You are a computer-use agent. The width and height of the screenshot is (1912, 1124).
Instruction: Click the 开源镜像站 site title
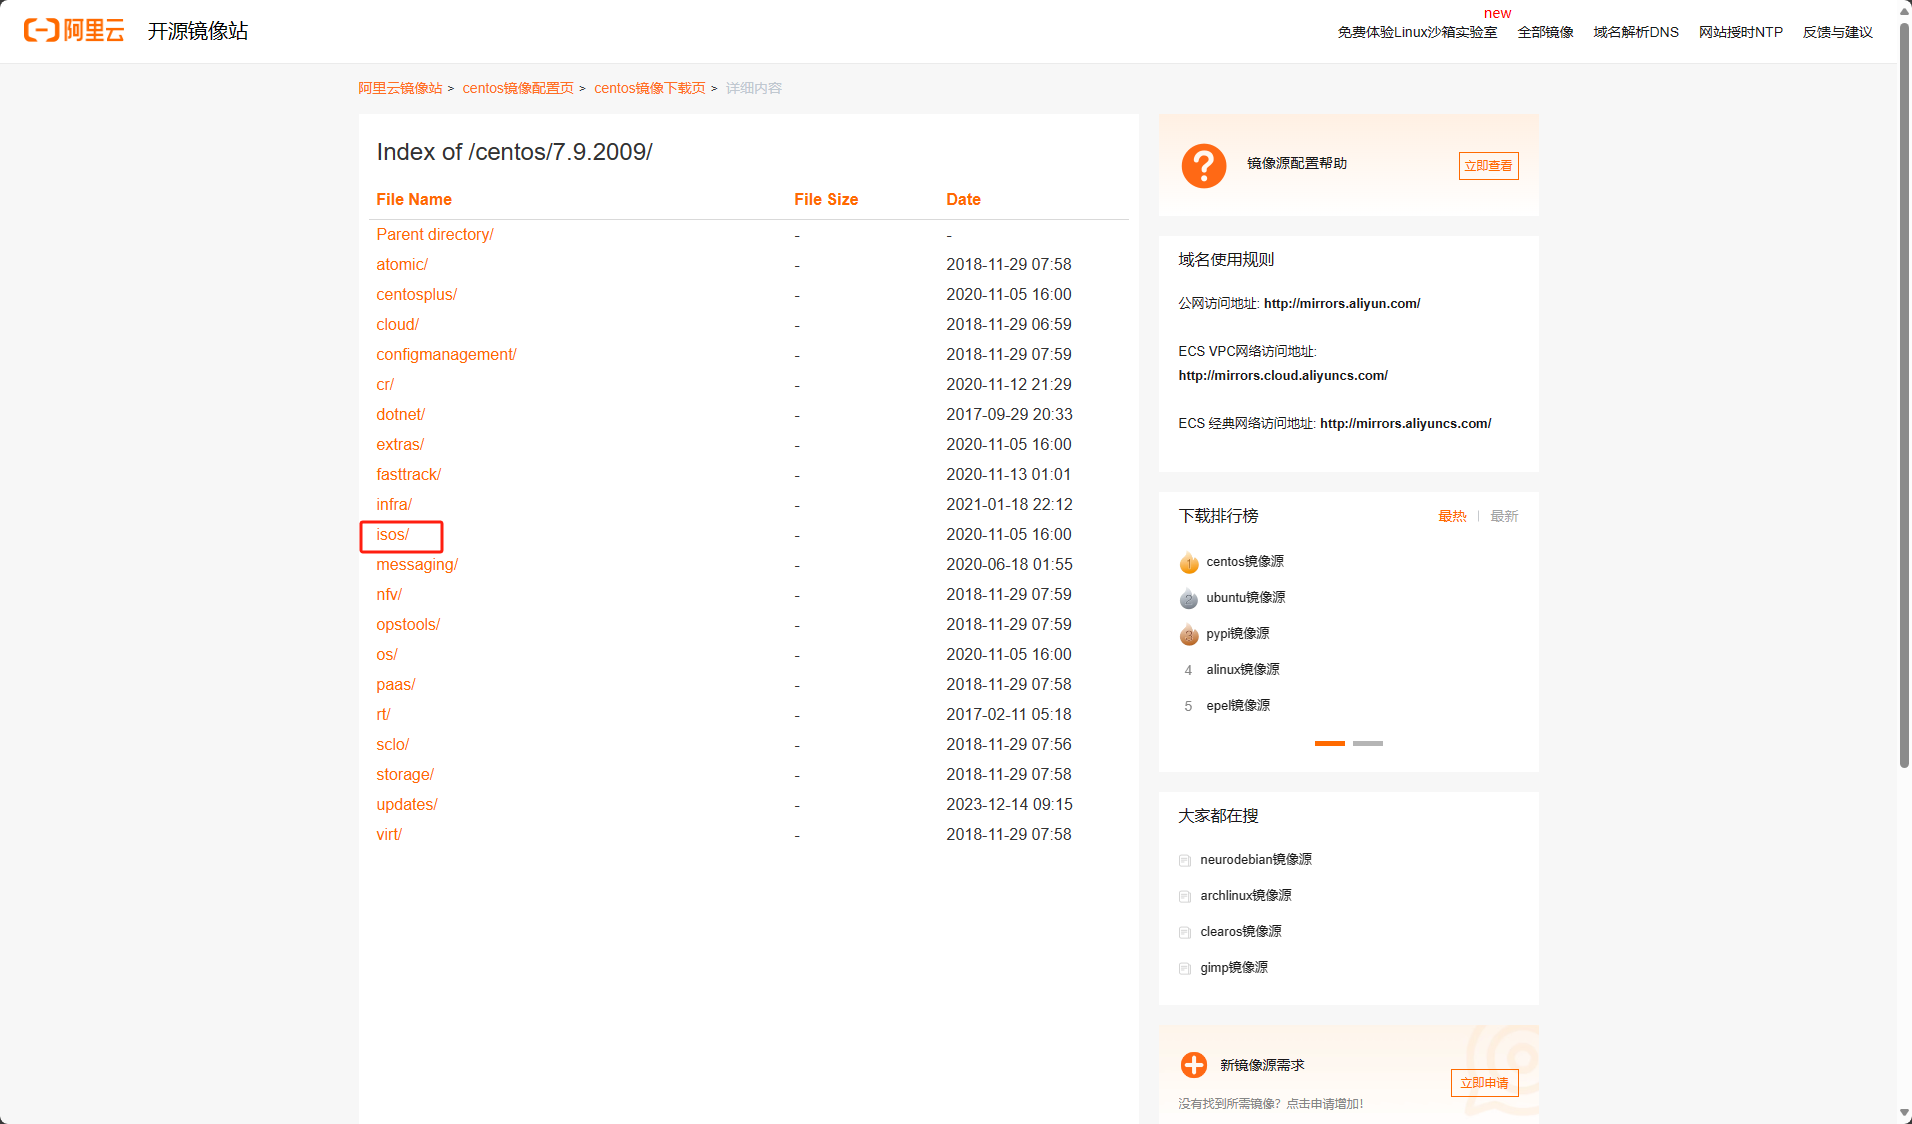(x=198, y=31)
